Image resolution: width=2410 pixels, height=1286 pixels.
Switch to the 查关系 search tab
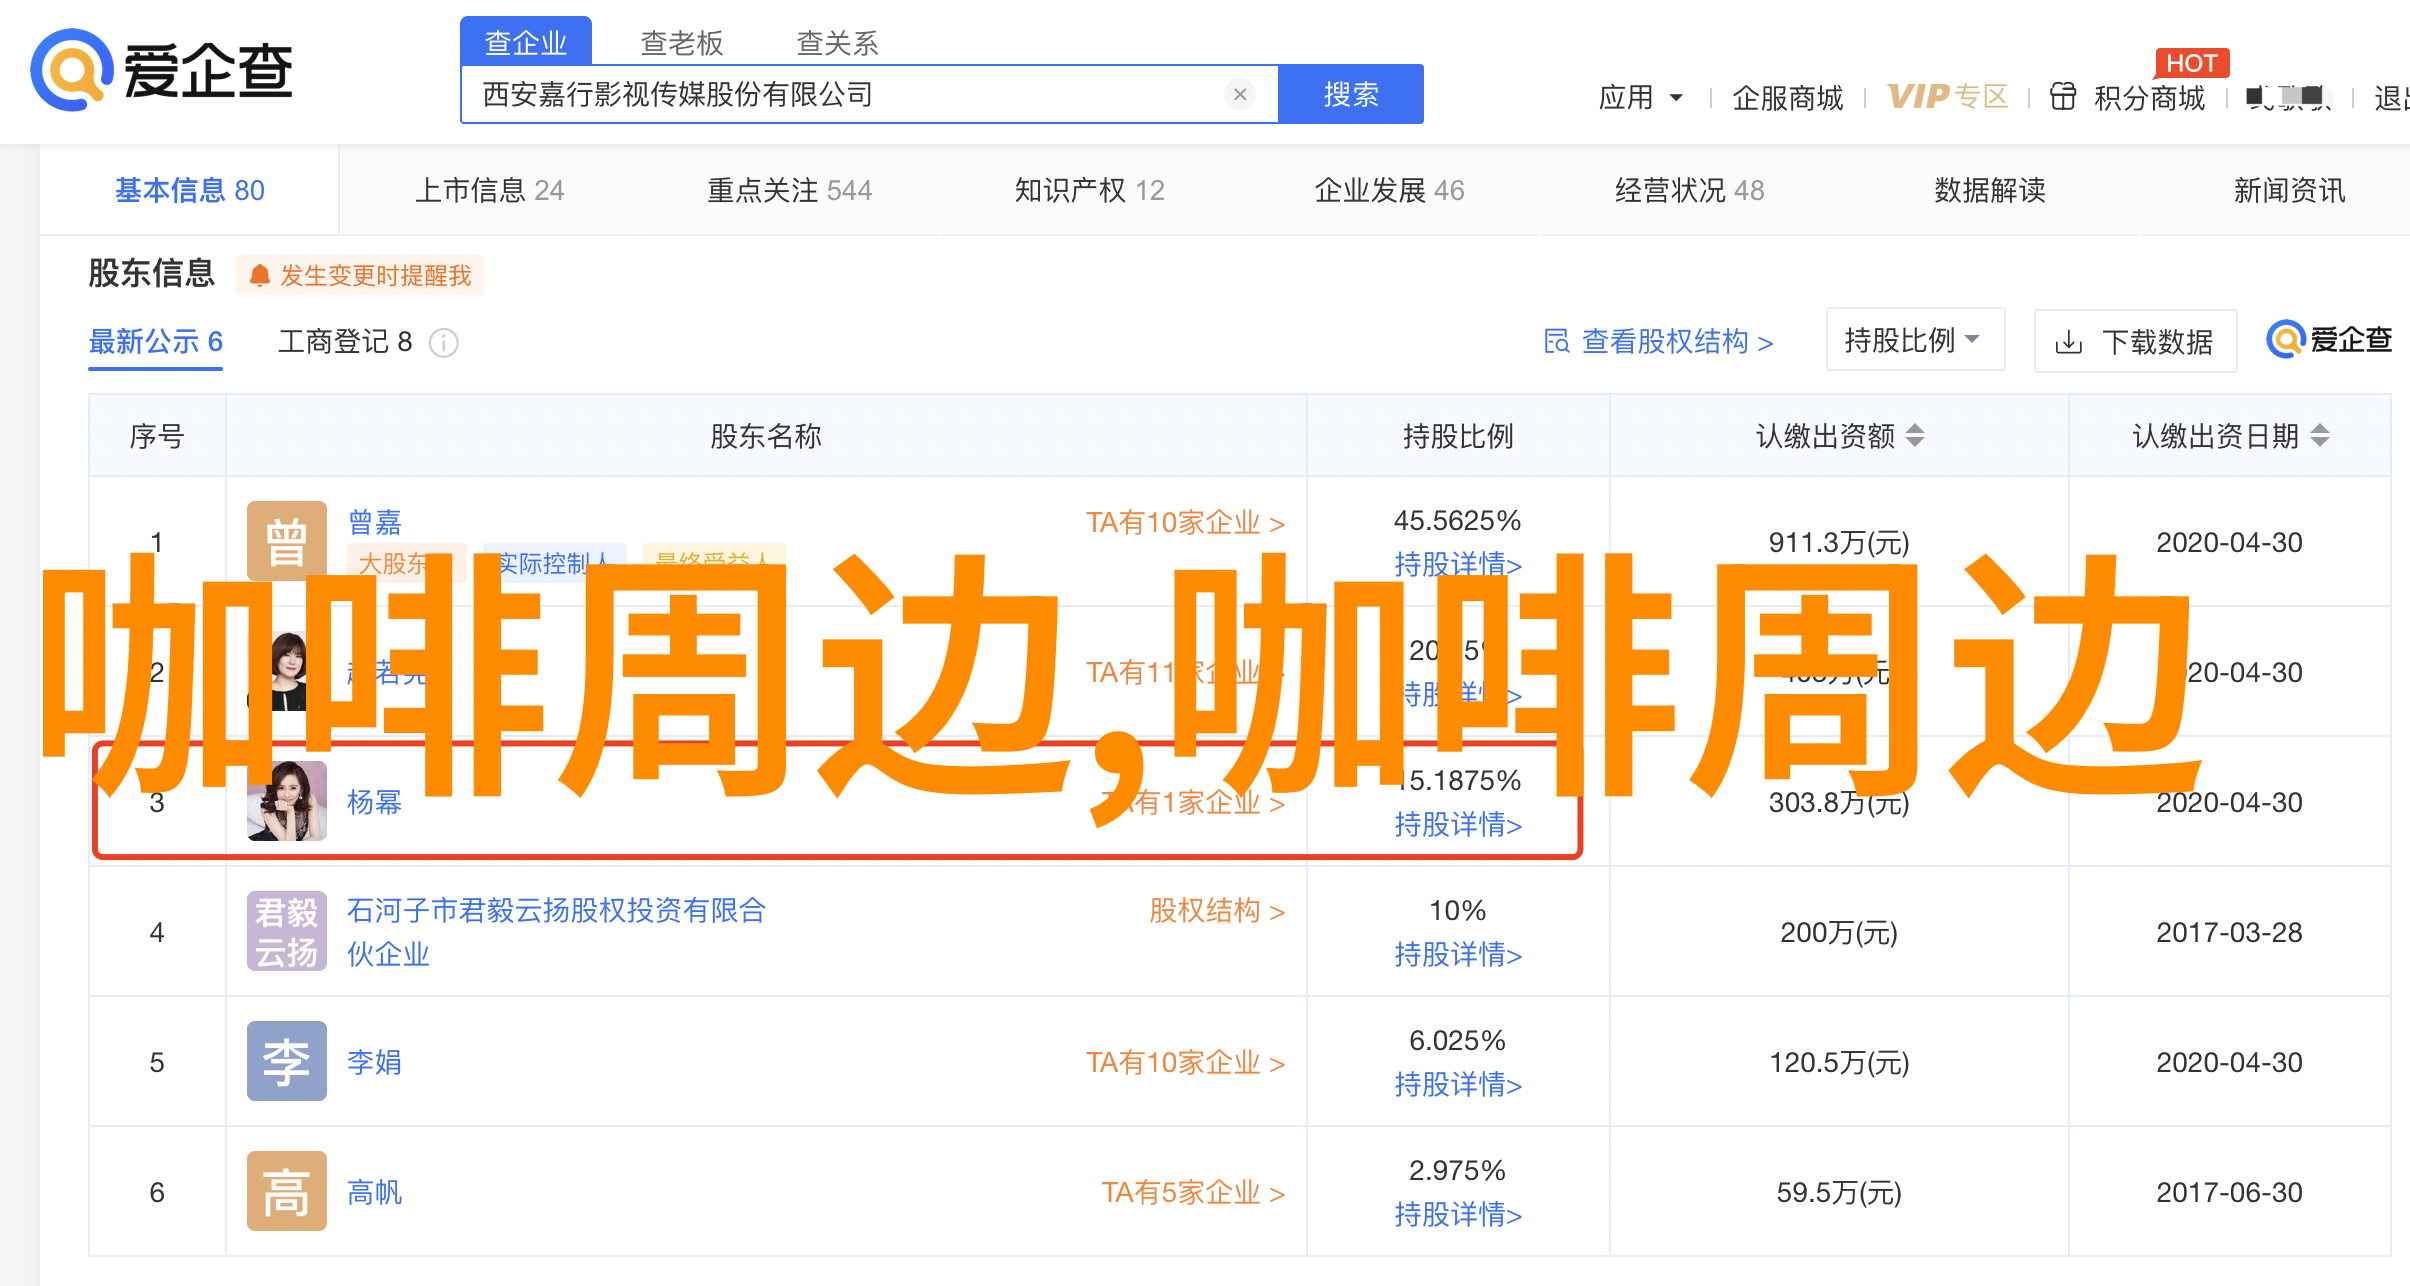pos(838,42)
